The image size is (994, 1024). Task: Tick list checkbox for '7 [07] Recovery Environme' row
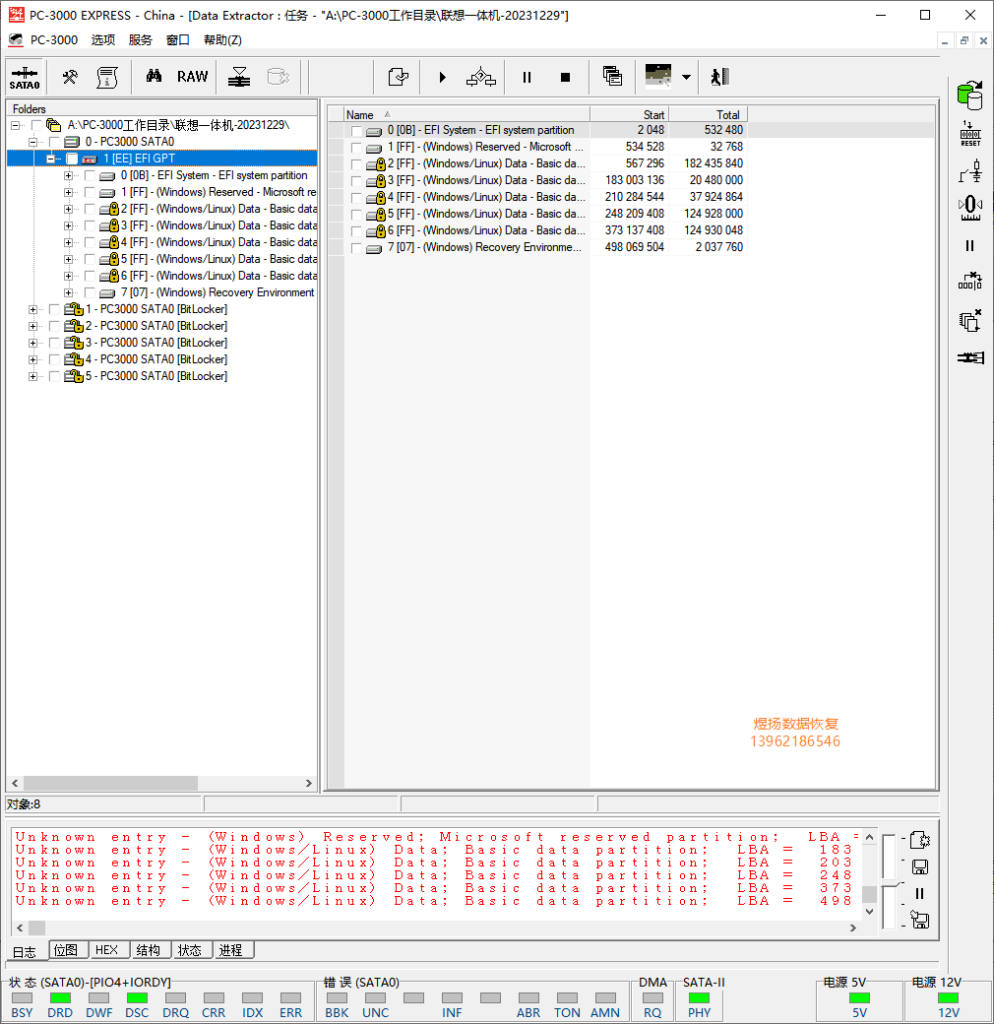356,248
